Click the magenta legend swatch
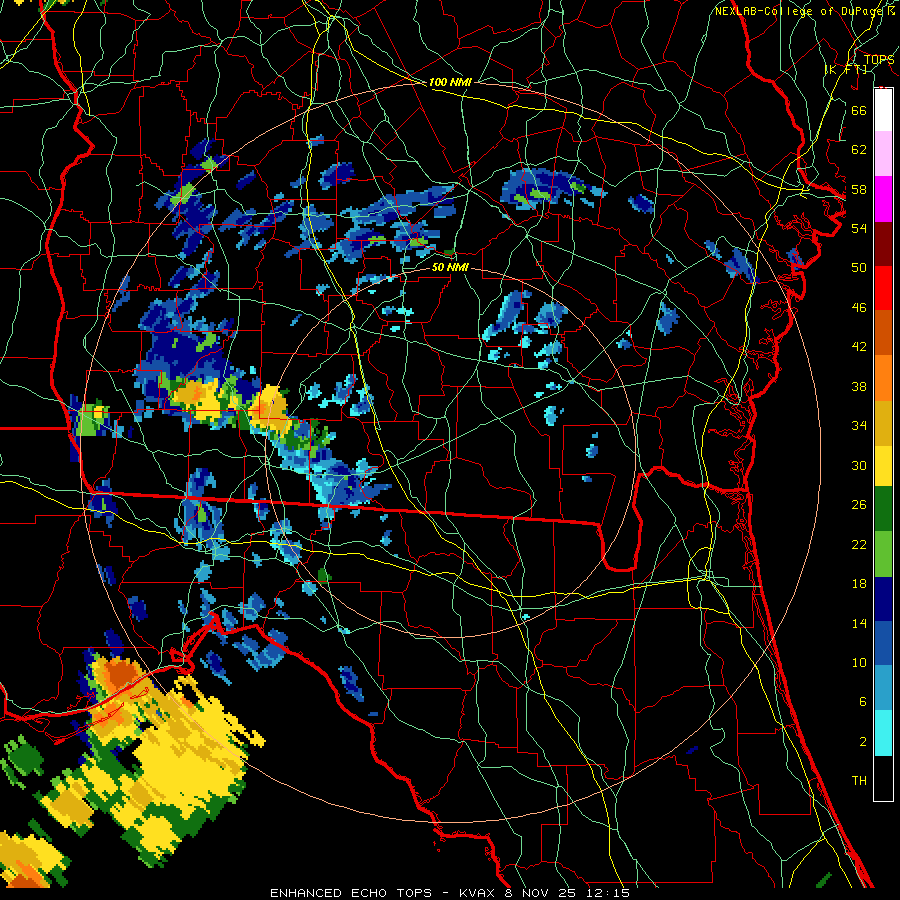 click(883, 199)
